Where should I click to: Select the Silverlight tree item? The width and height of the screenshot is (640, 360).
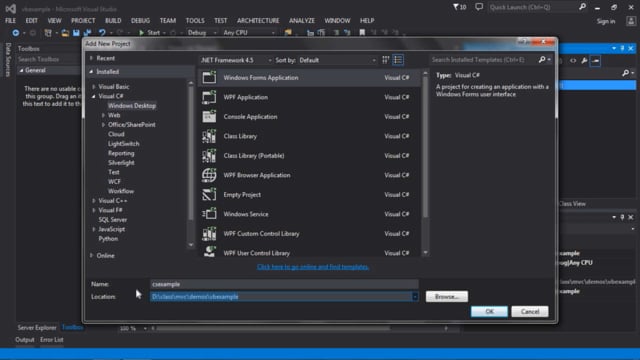coord(121,162)
